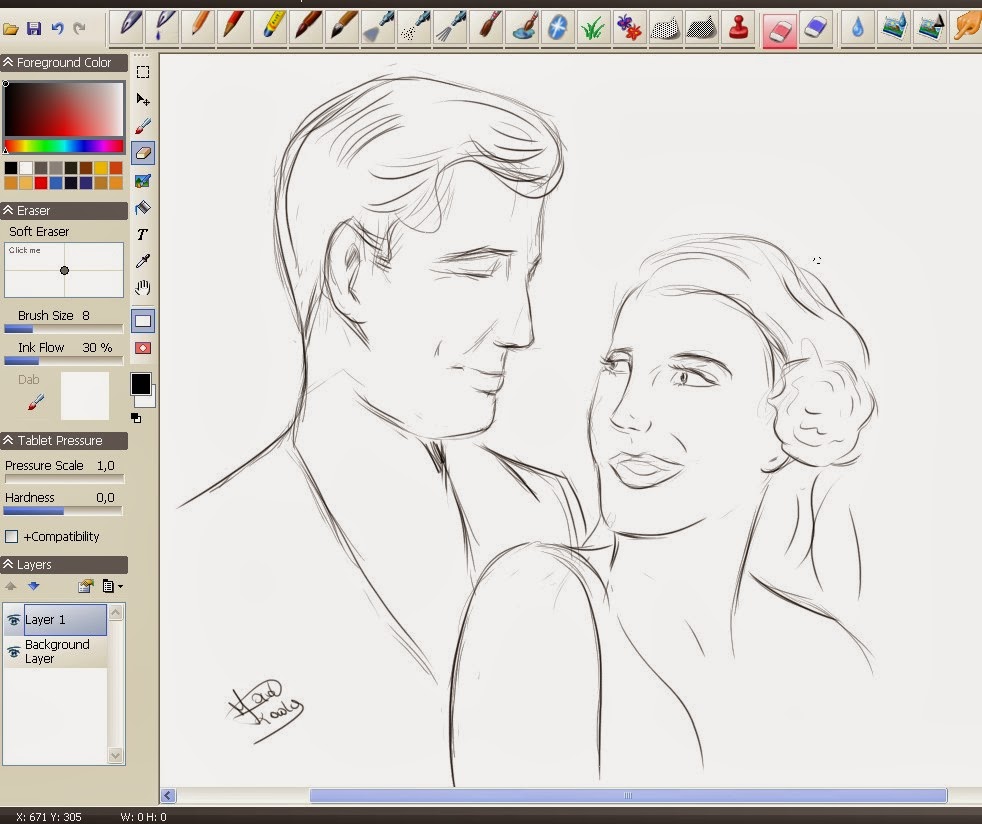This screenshot has width=982, height=824.
Task: Select the green grass brush
Action: click(593, 27)
